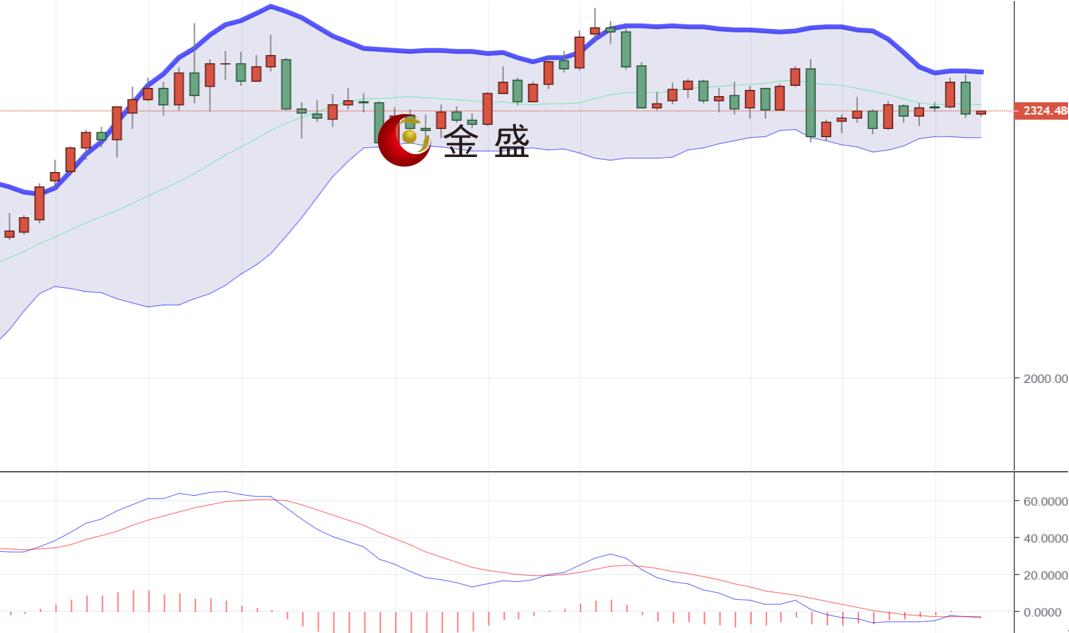Select the peak of the thick upper Bollinger band

pyautogui.click(x=271, y=7)
